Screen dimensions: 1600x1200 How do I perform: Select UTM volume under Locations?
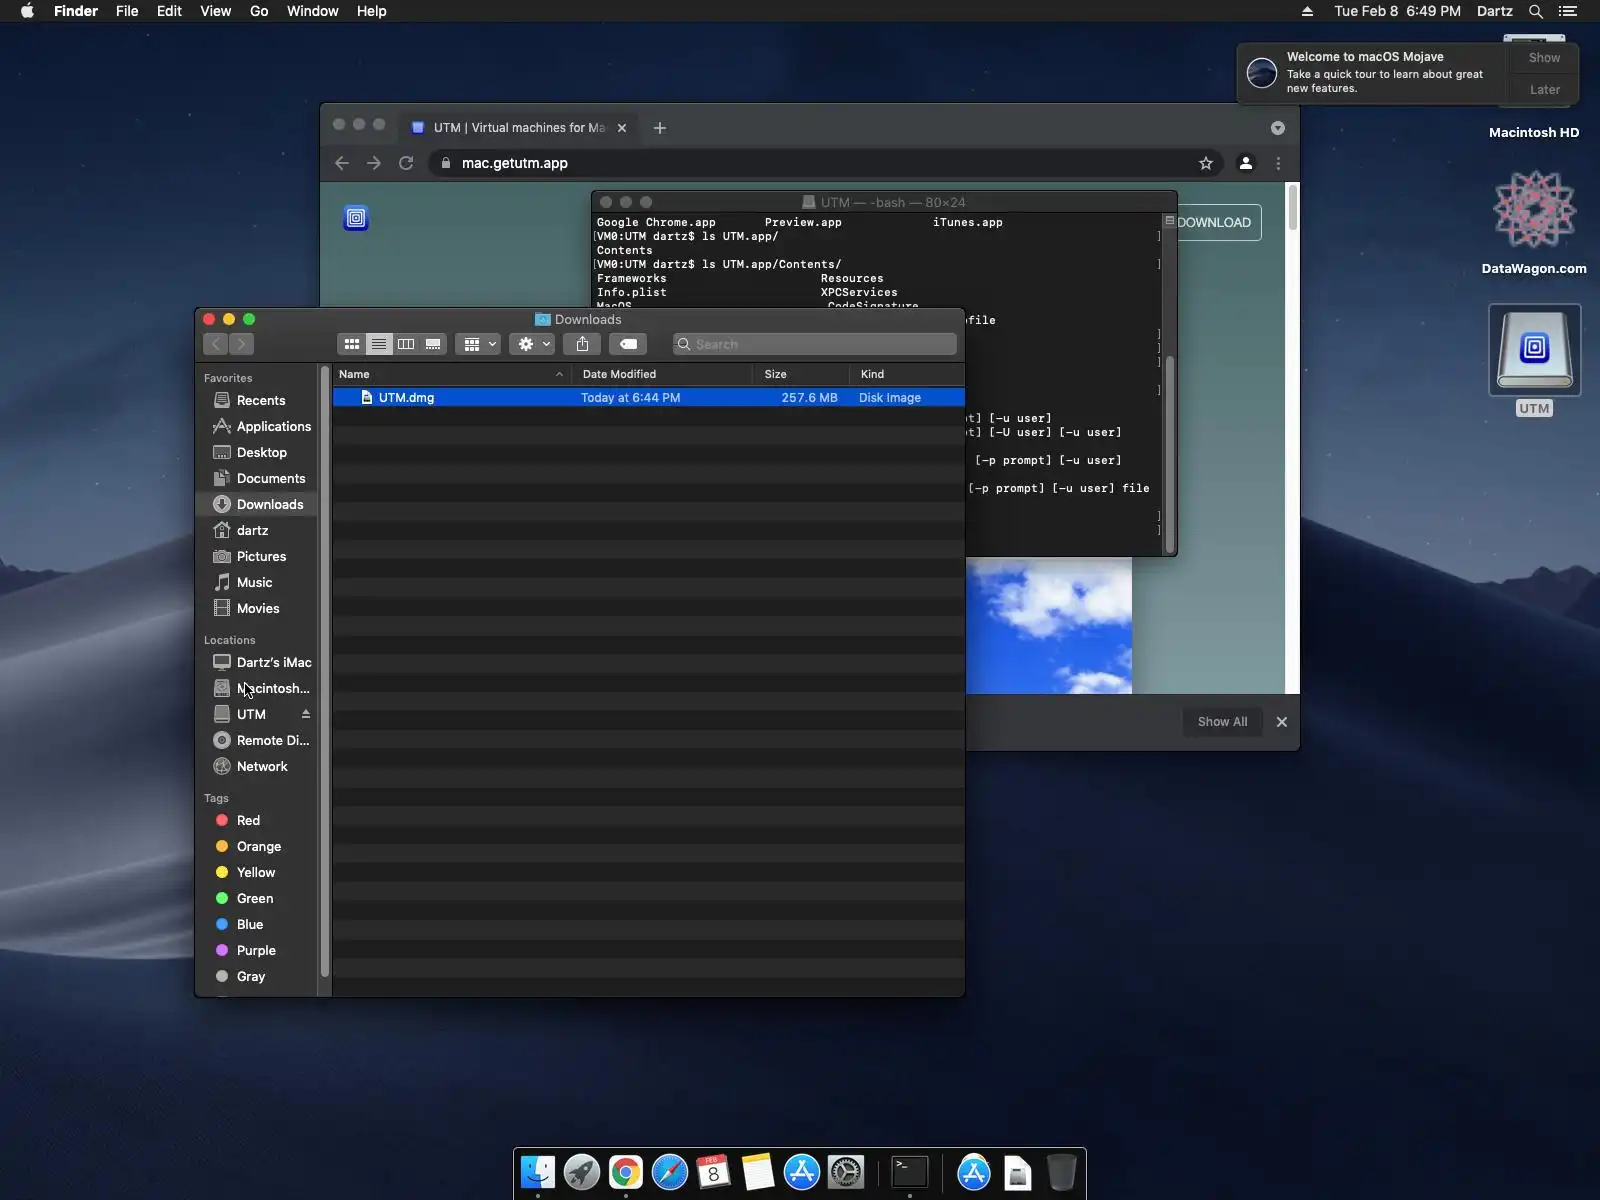[250, 714]
